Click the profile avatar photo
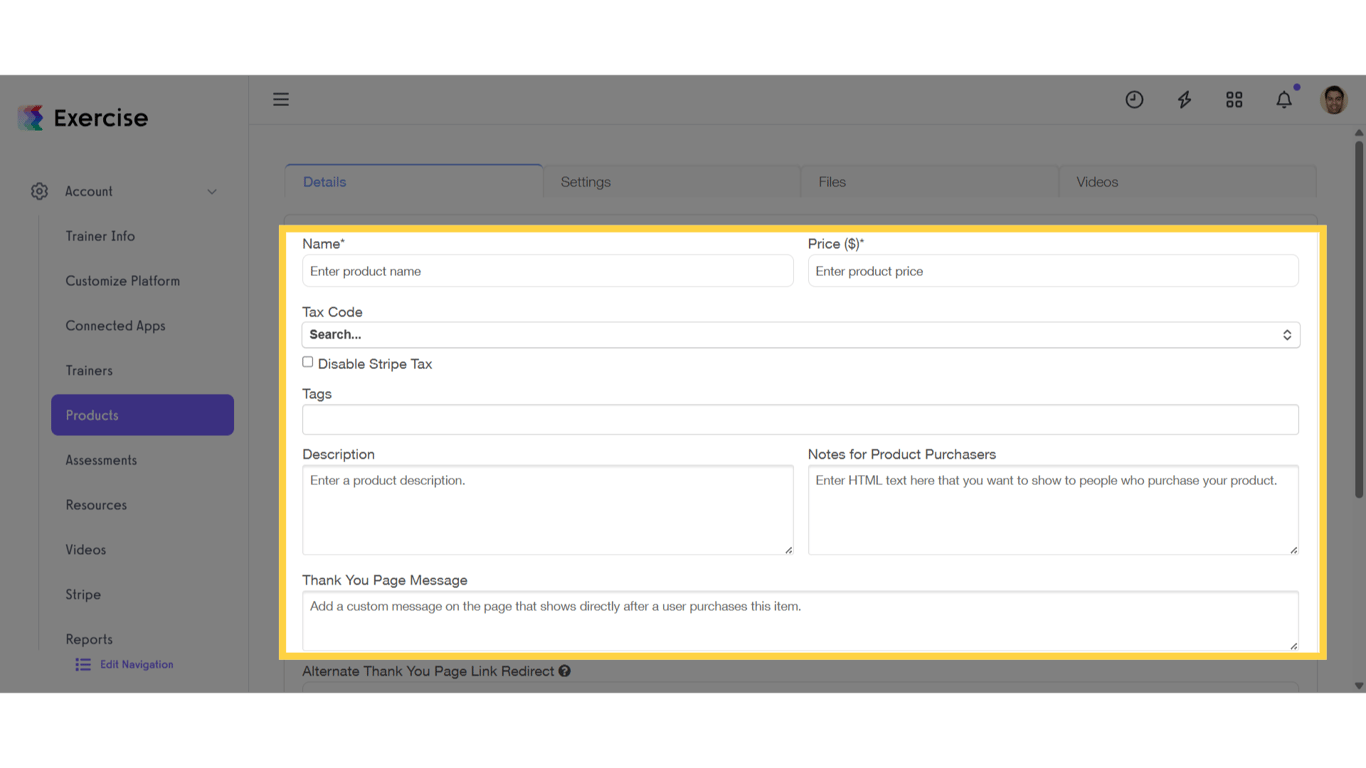Screen dimensions: 1366x768 pos(1334,99)
